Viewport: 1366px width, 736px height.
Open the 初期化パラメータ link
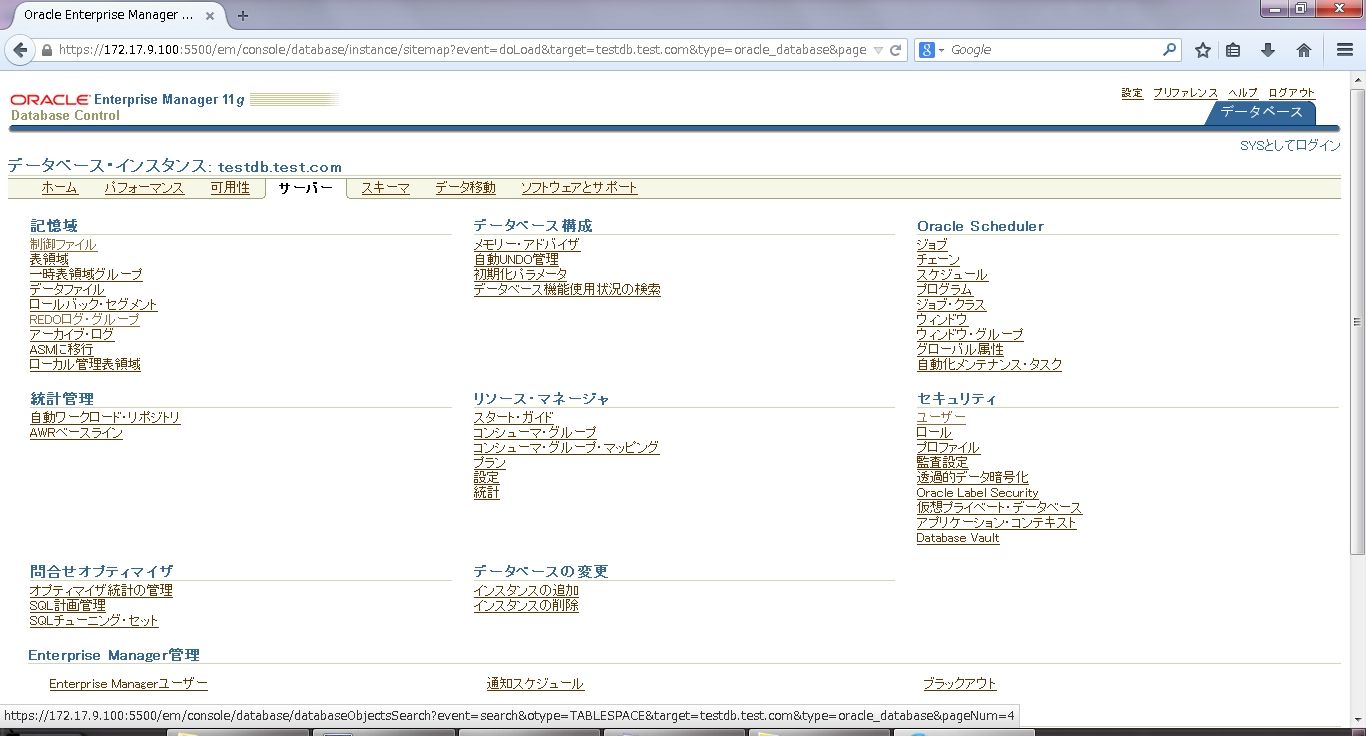click(x=520, y=274)
